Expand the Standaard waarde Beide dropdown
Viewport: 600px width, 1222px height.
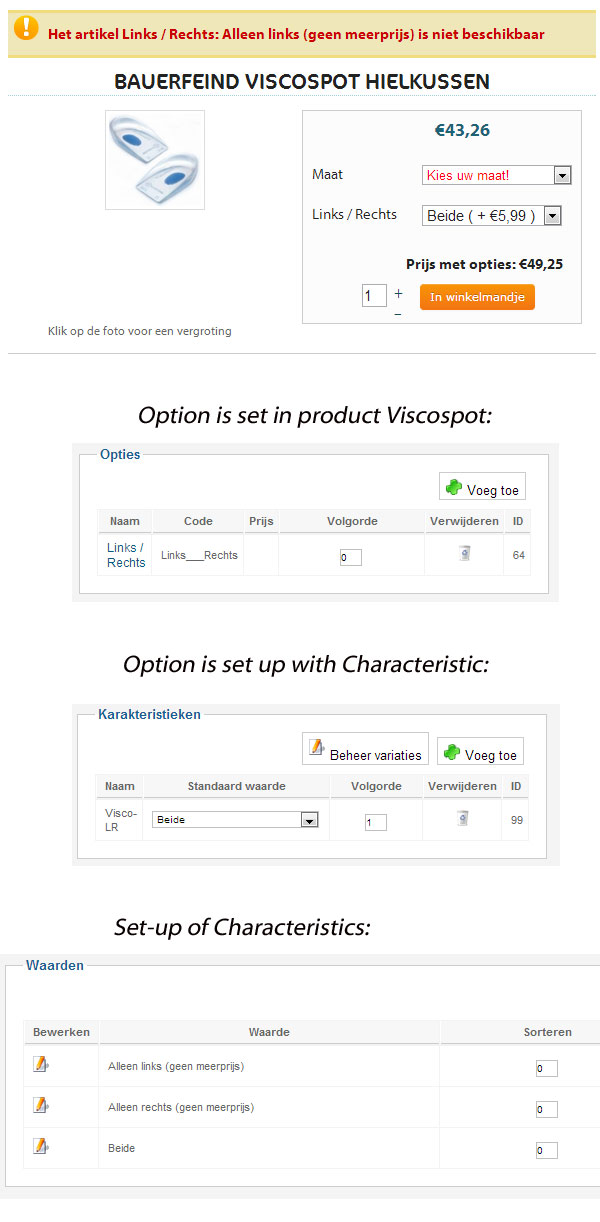point(235,820)
